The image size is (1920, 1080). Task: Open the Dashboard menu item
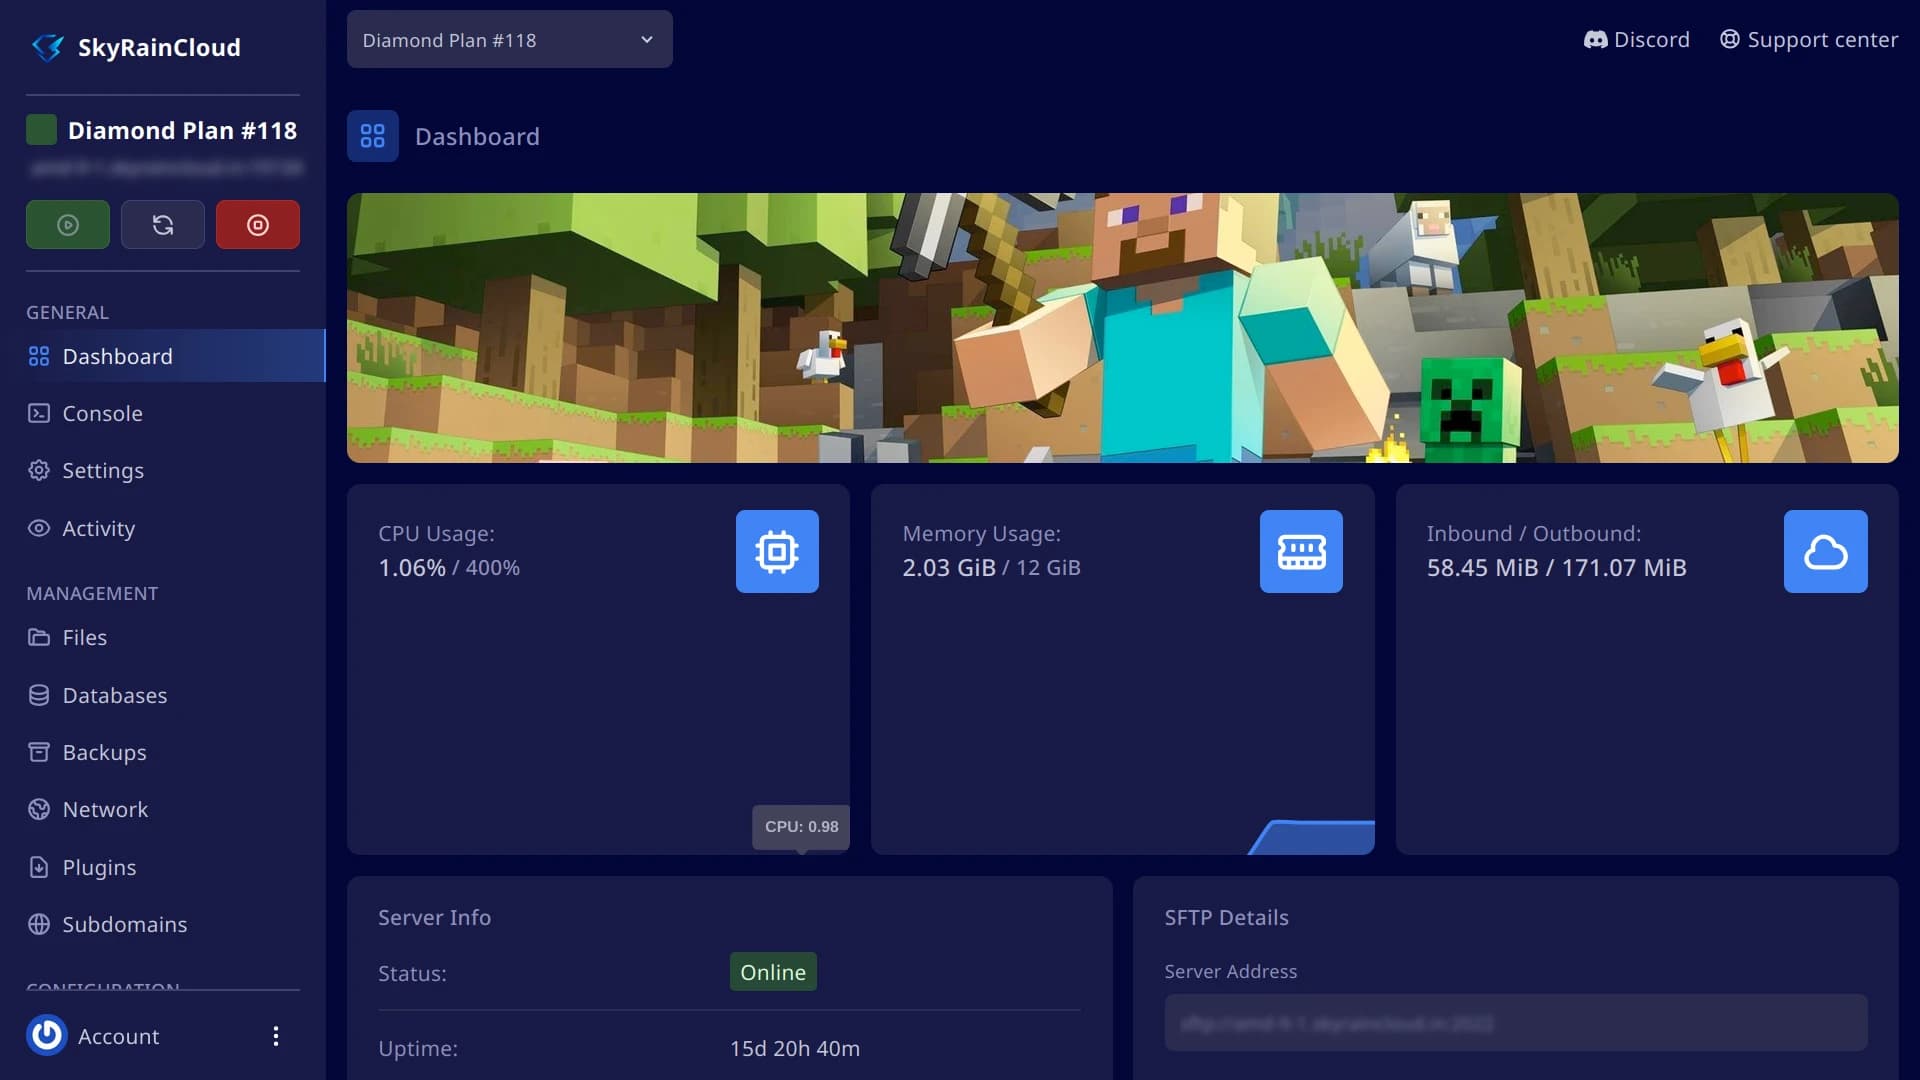tap(163, 356)
